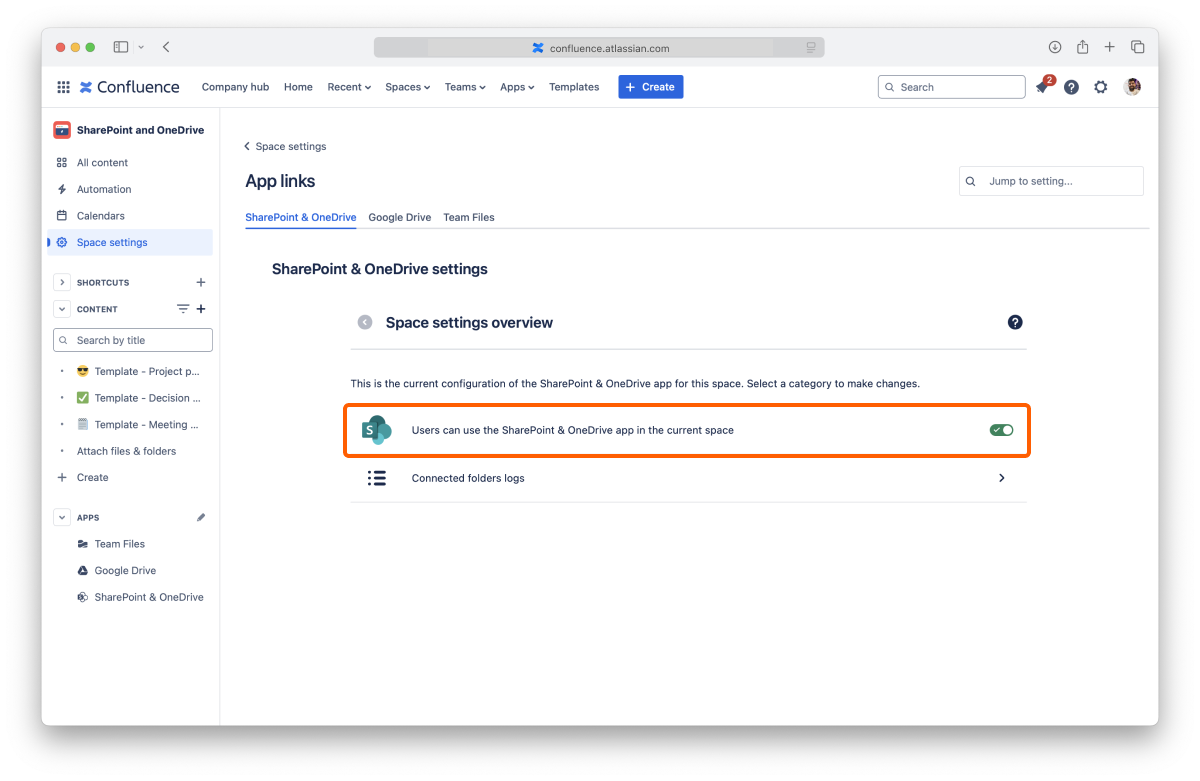Open the Confluence app switcher grid icon
This screenshot has height=781, width=1200.
click(63, 87)
